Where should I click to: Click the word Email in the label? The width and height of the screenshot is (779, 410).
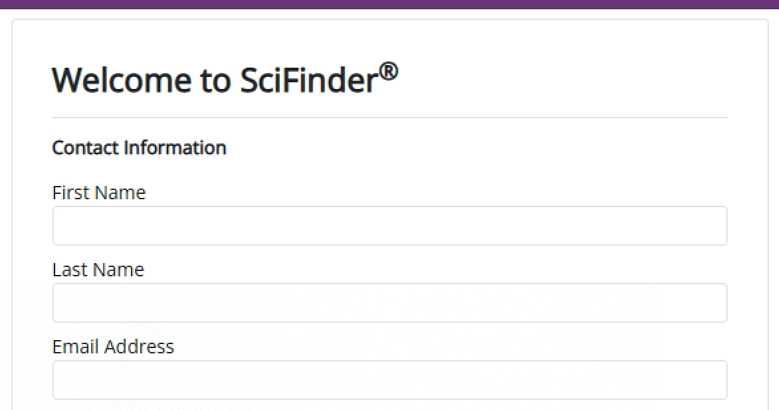(74, 347)
